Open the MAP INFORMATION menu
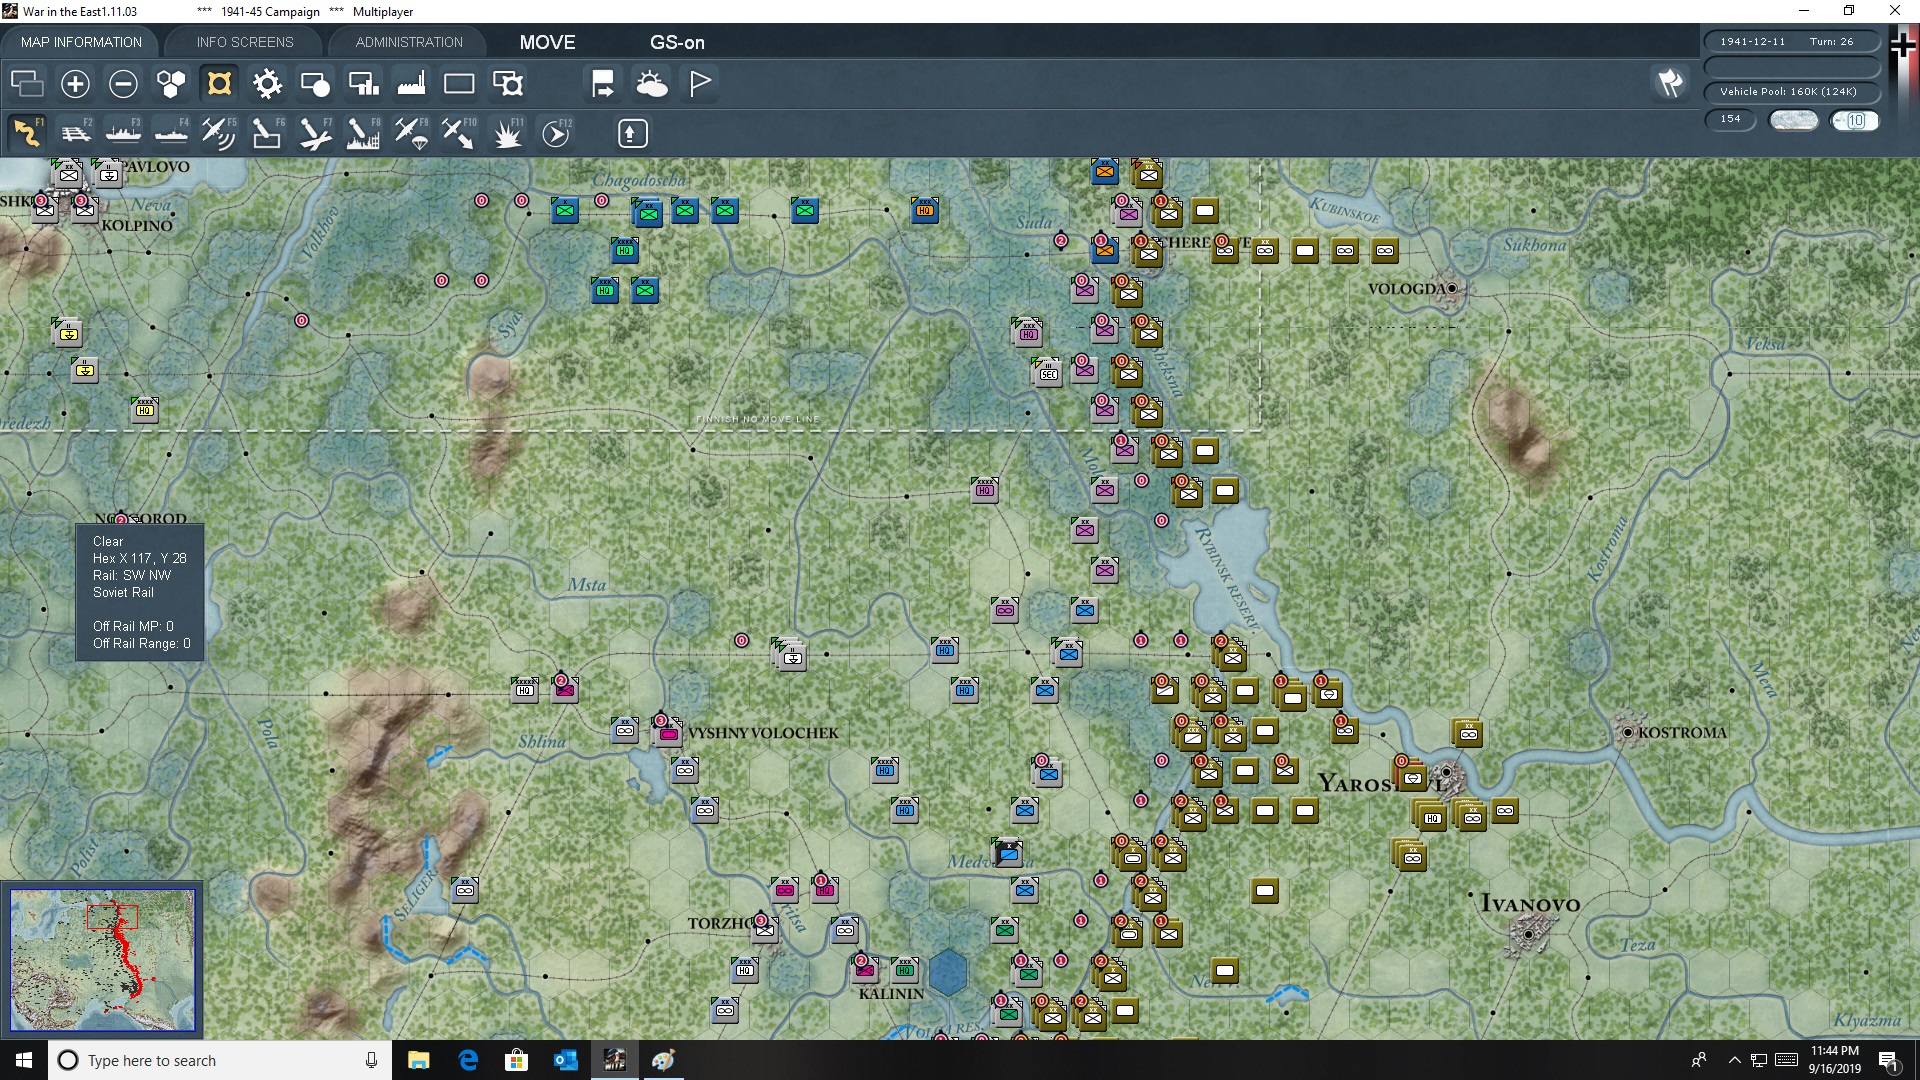This screenshot has height=1080, width=1920. (x=81, y=42)
